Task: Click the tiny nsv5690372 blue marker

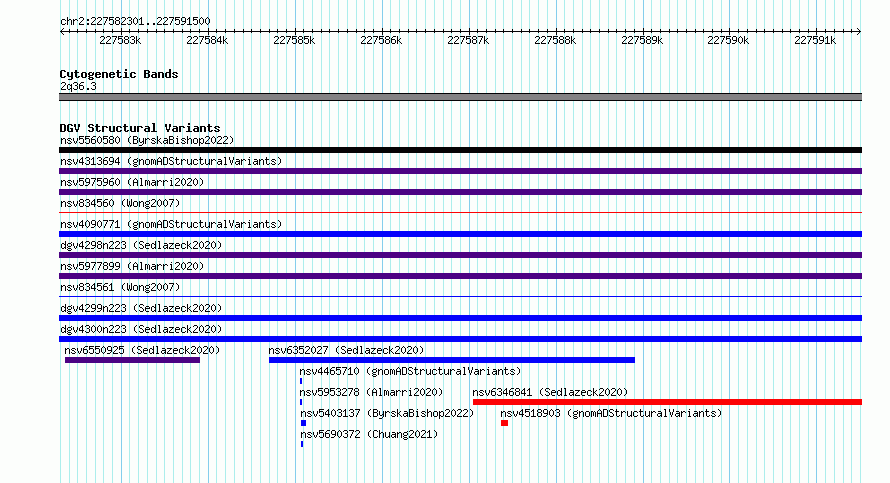Action: point(302,444)
